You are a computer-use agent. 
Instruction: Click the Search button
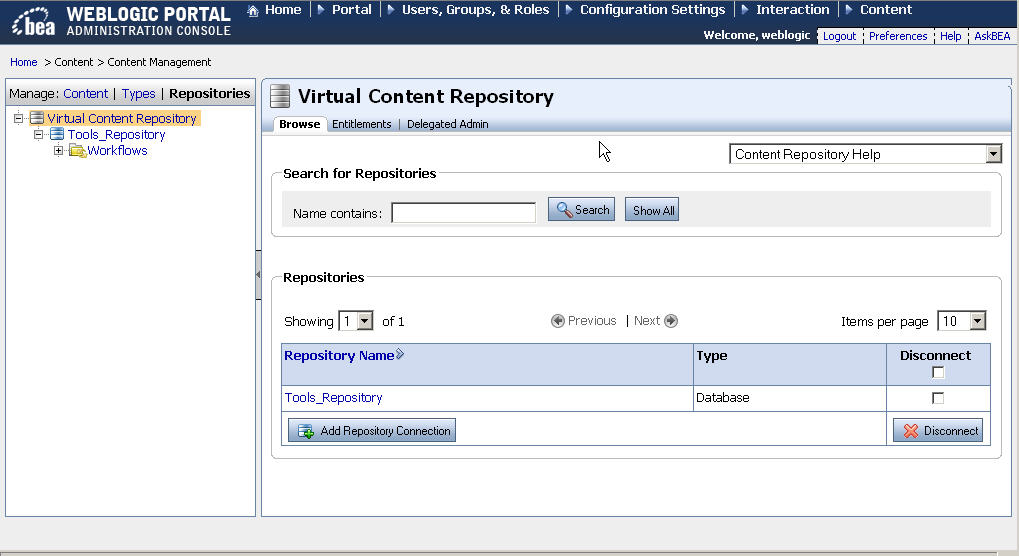[x=581, y=210]
